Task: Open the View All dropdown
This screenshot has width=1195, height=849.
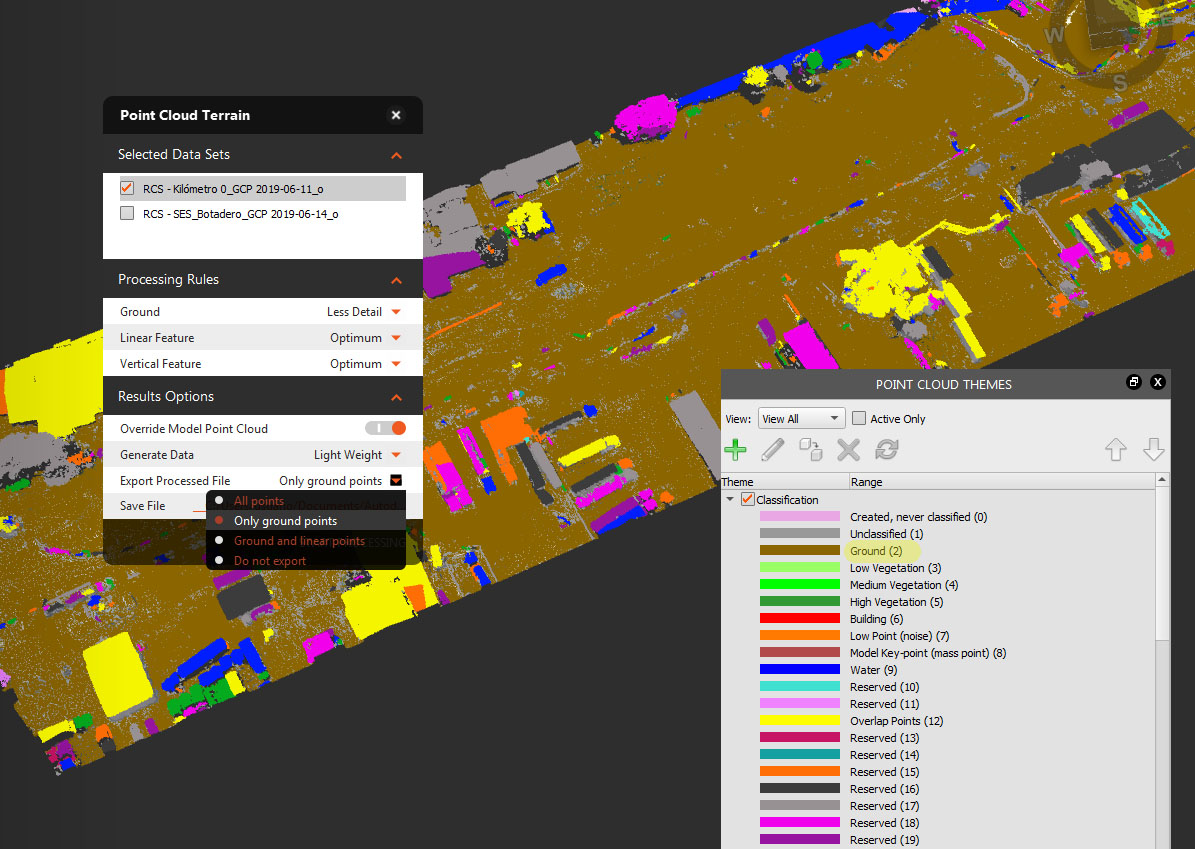Action: (801, 419)
